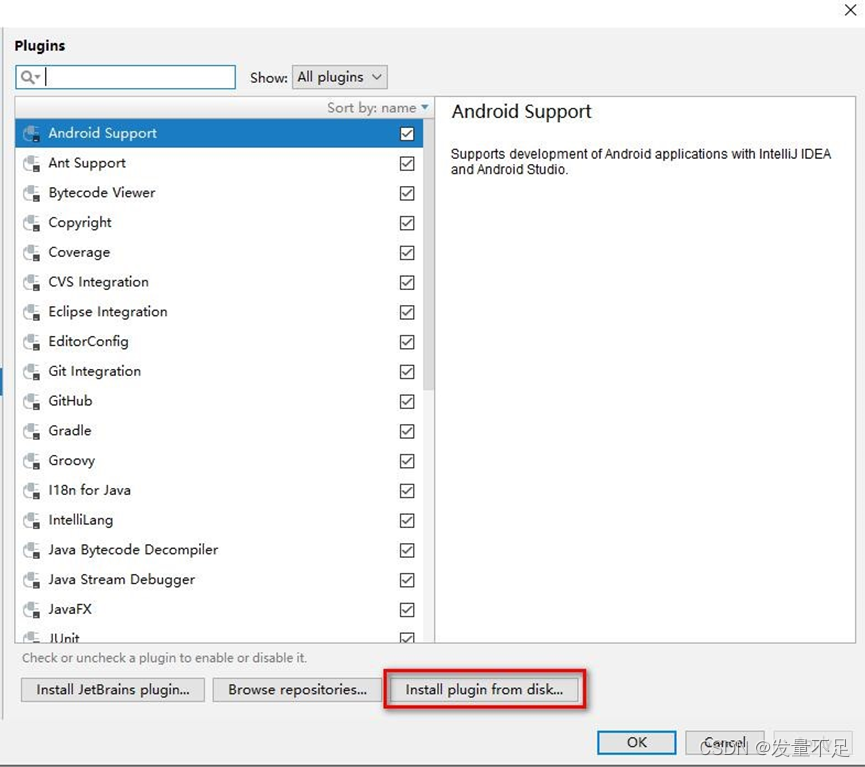Click the Eclipse Integration plugin icon
Image resolution: width=865 pixels, height=767 pixels.
pyautogui.click(x=31, y=312)
